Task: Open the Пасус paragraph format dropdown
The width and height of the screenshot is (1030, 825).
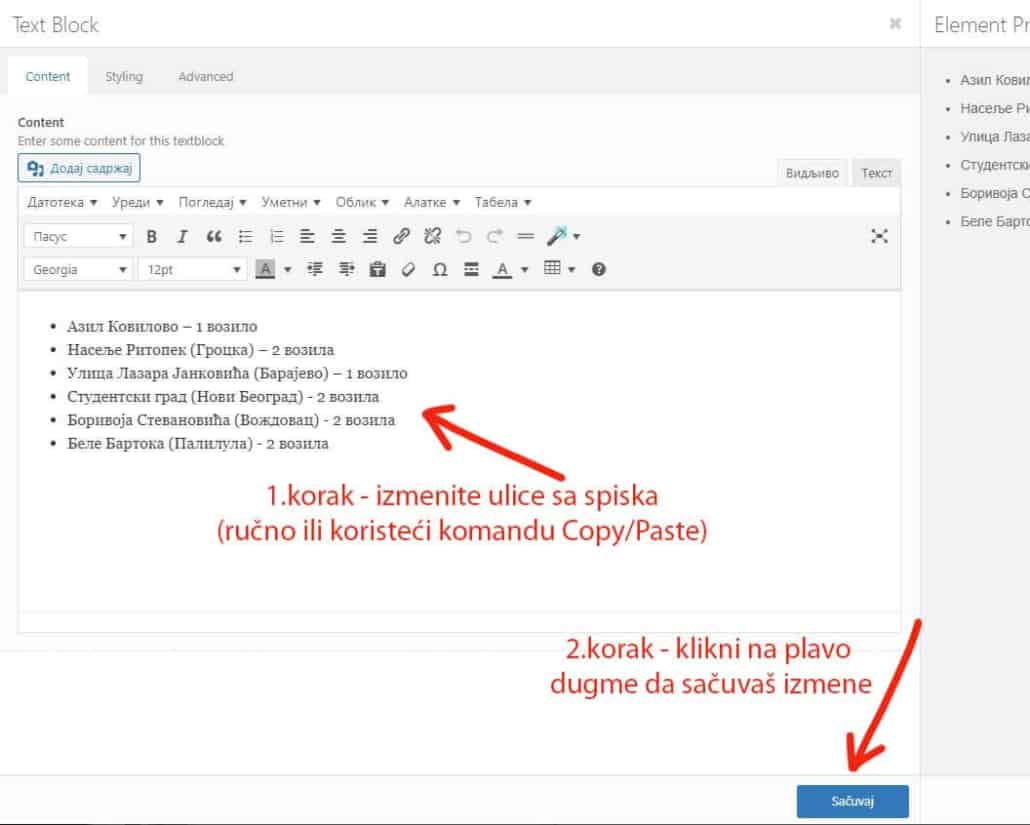Action: (78, 237)
